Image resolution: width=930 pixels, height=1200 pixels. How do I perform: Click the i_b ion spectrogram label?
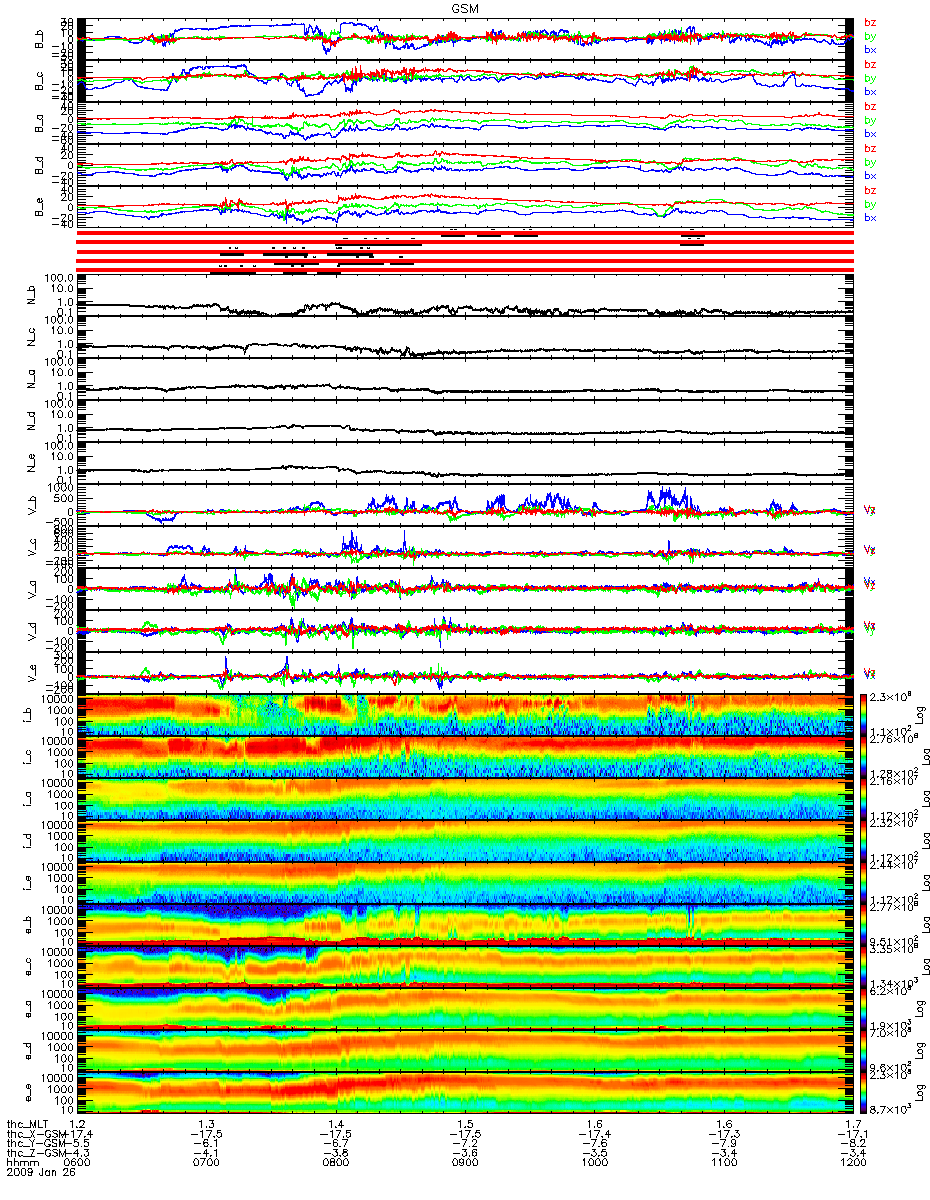click(27, 716)
